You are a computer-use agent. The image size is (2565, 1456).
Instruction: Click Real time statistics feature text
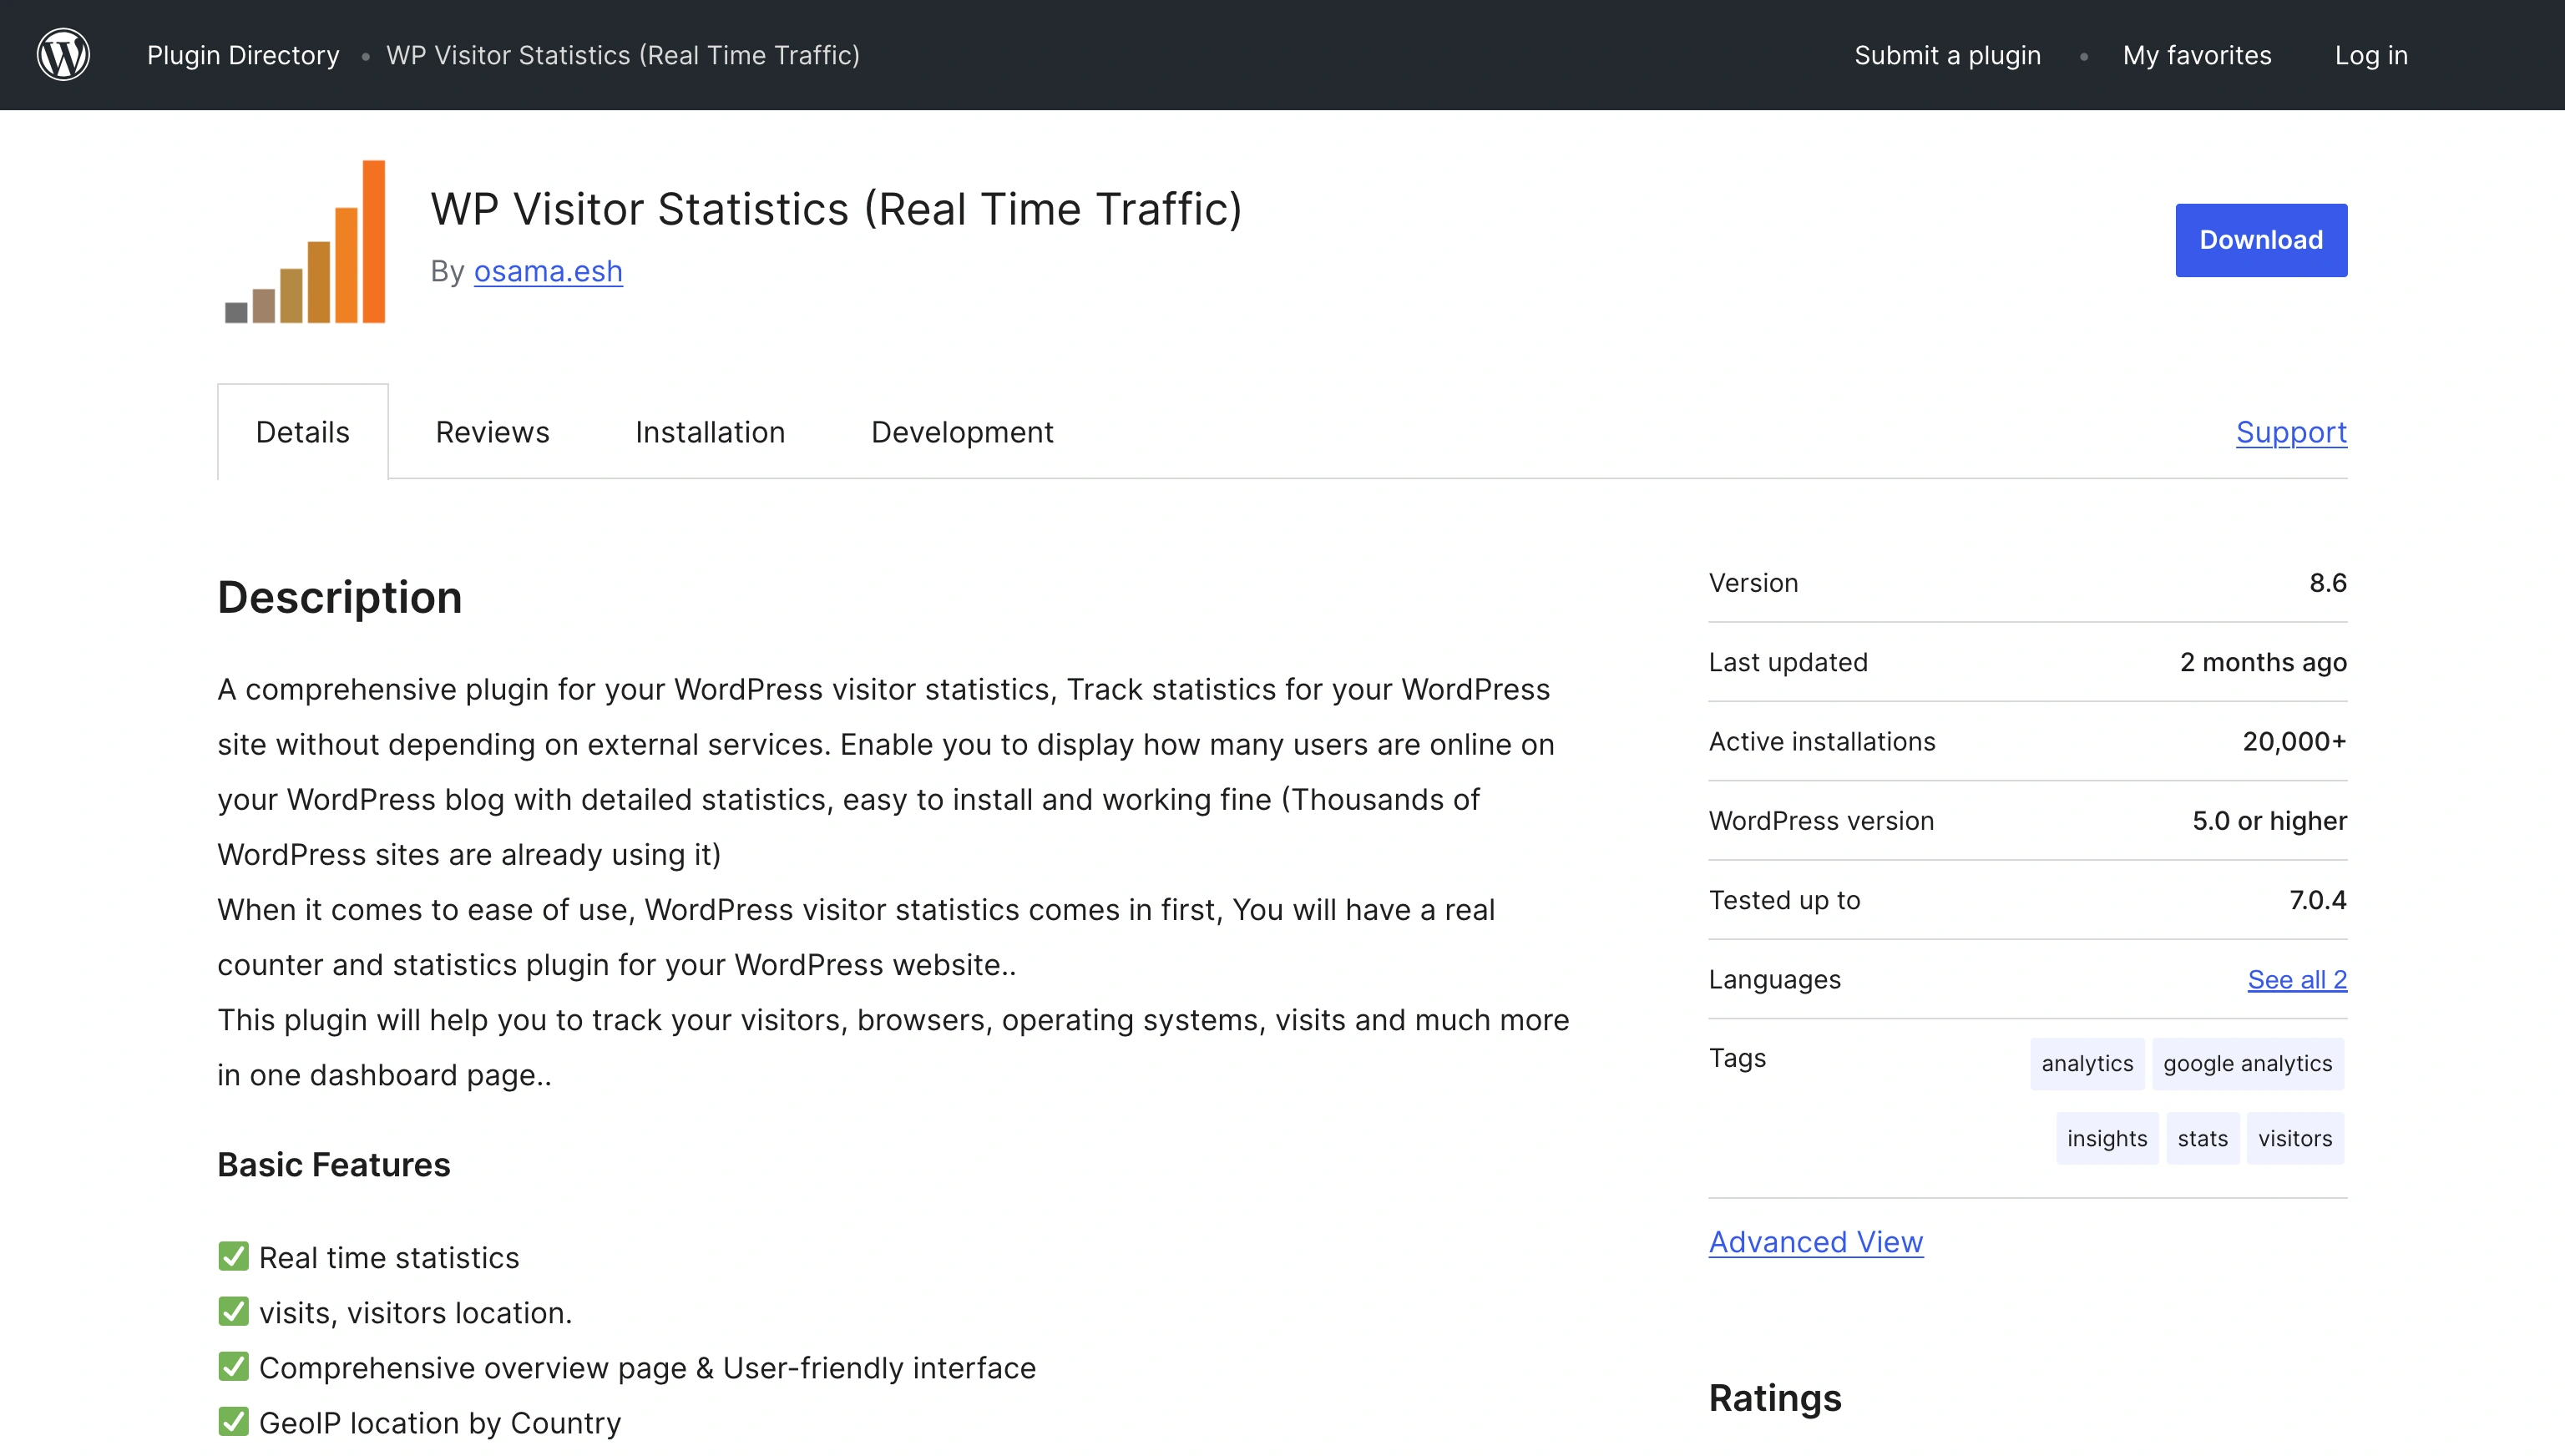[389, 1258]
